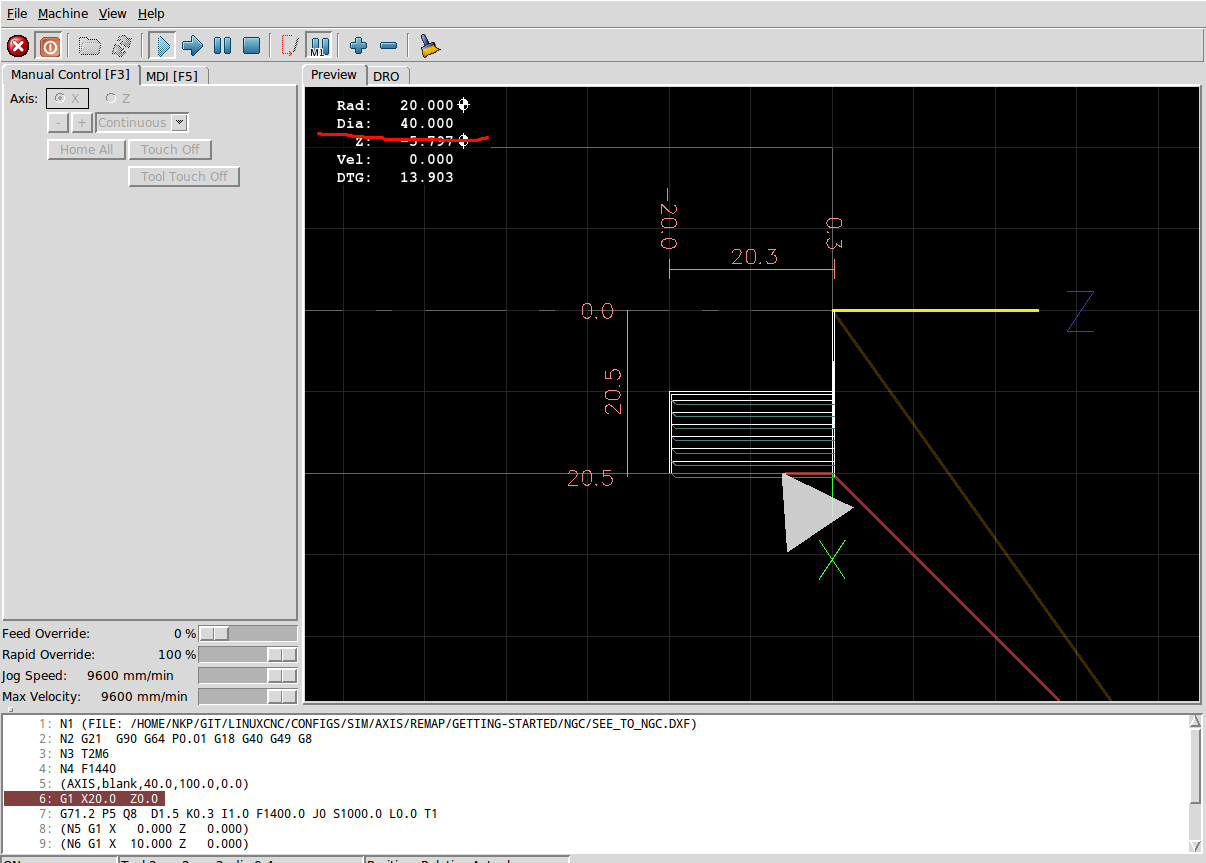Viewport: 1206px width, 863px height.
Task: Select highlighted line 'G1 X20.0 Z0.0'
Action: pyautogui.click(x=111, y=799)
